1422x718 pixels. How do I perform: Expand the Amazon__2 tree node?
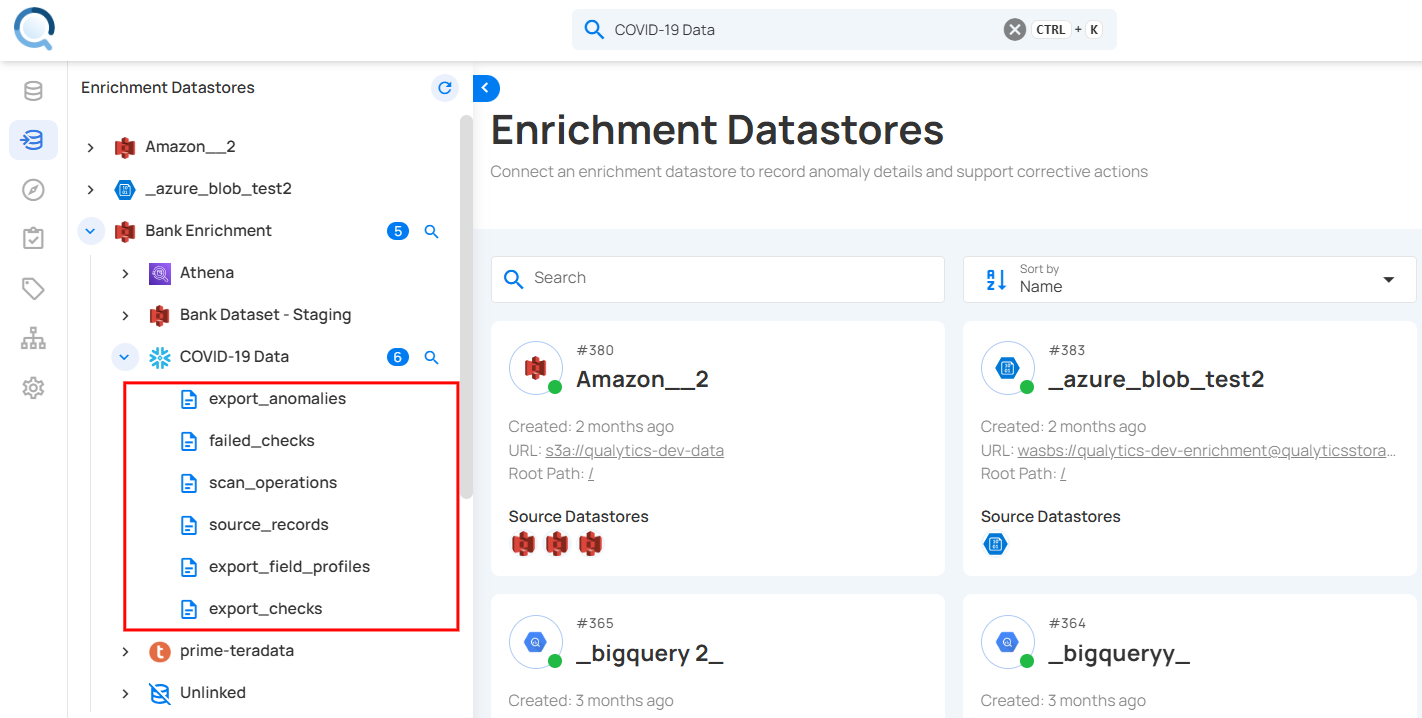91,148
